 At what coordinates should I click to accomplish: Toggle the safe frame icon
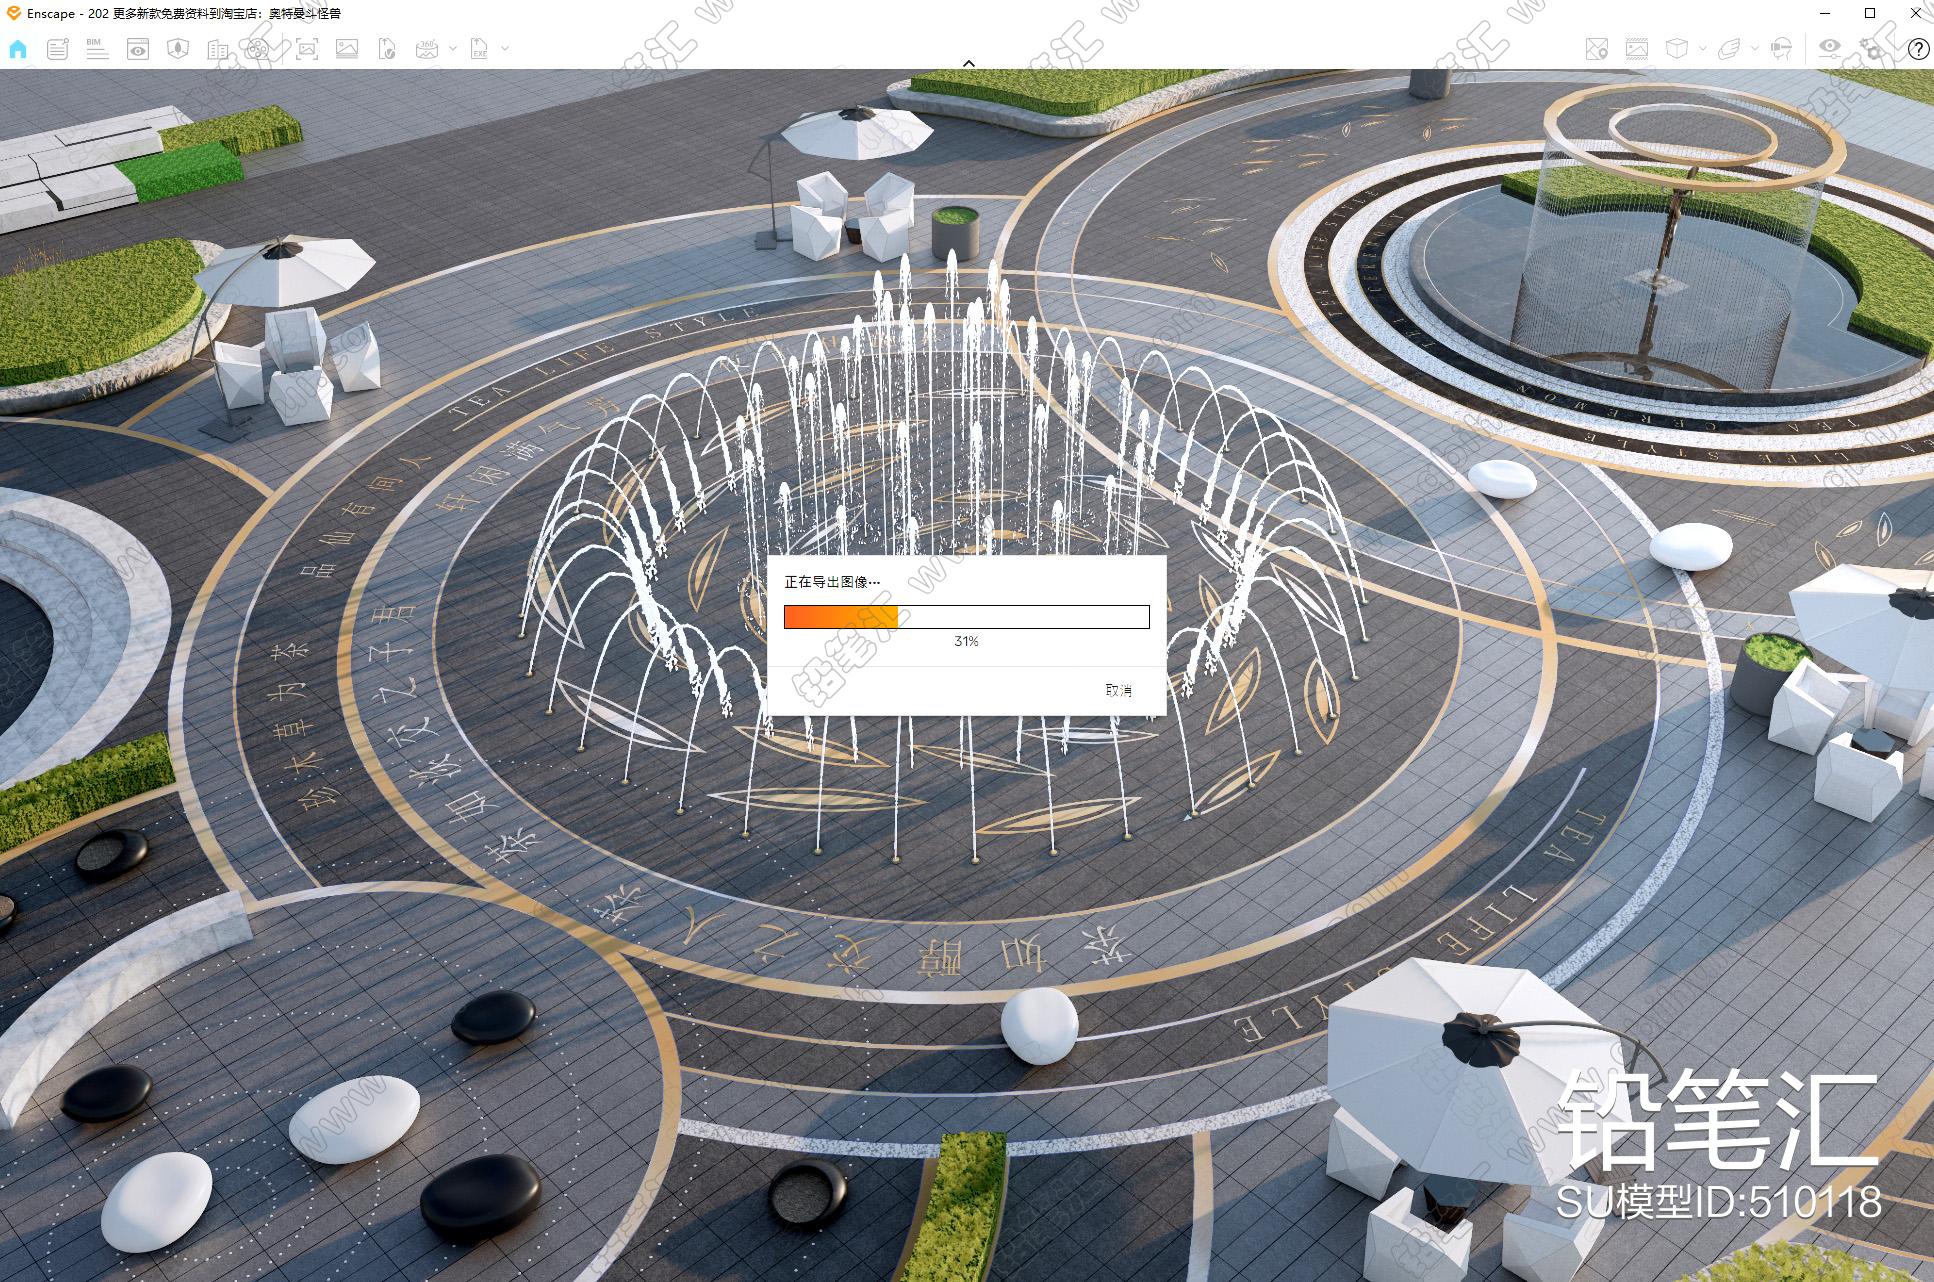pos(1637,49)
